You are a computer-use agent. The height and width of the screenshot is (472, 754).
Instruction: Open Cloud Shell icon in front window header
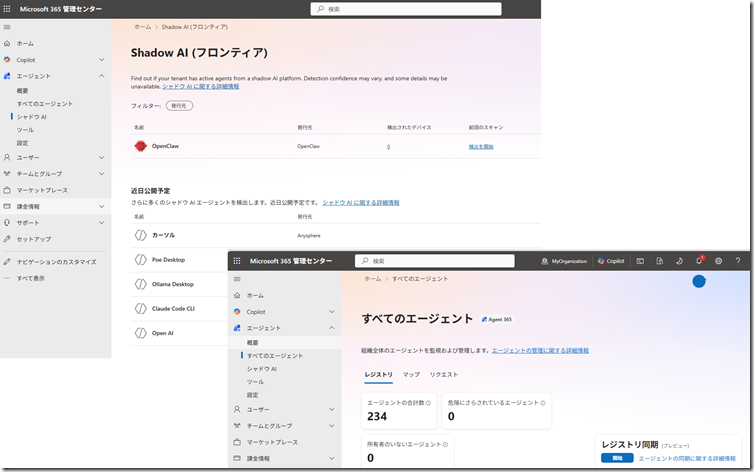click(x=640, y=261)
